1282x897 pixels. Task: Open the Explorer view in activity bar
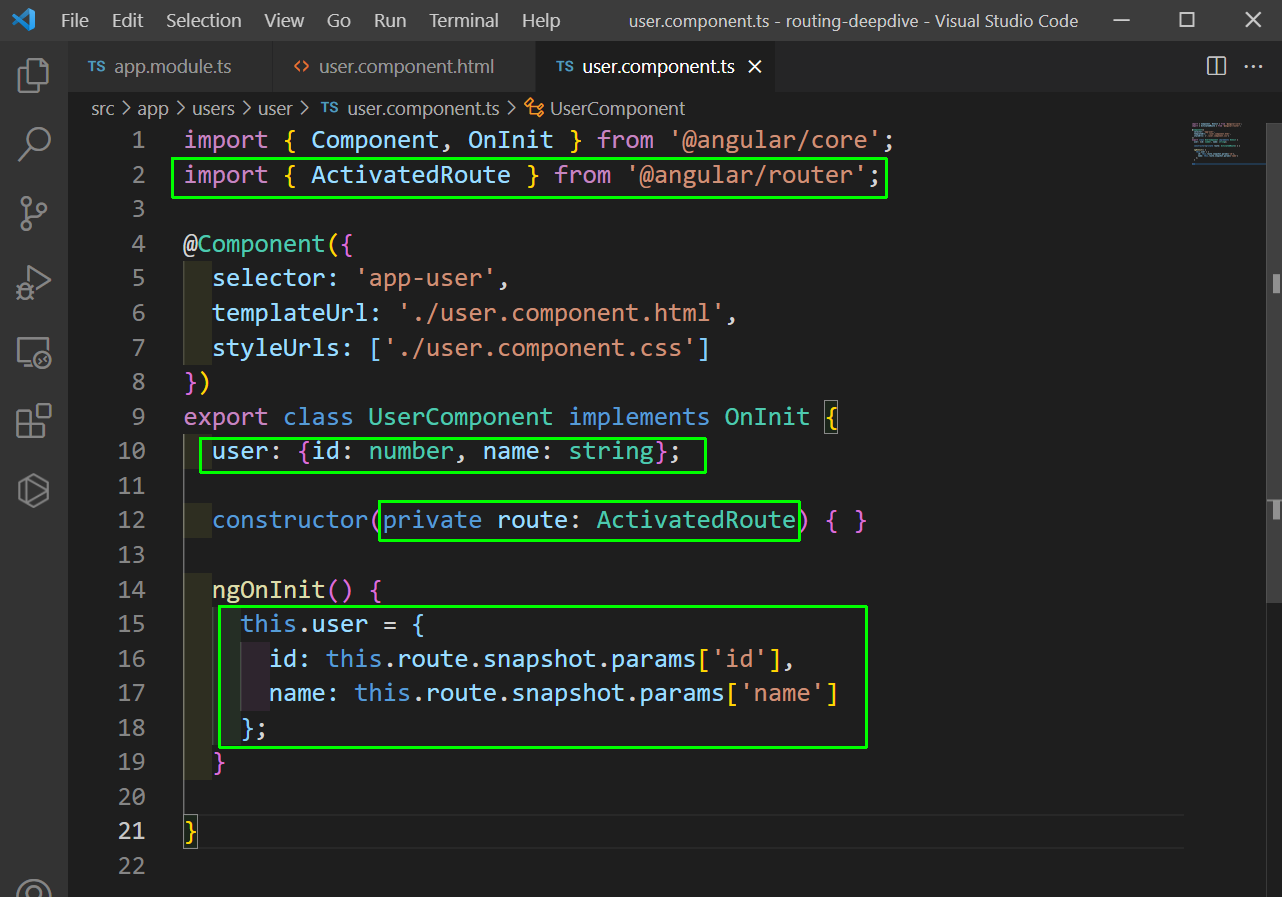pyautogui.click(x=34, y=75)
